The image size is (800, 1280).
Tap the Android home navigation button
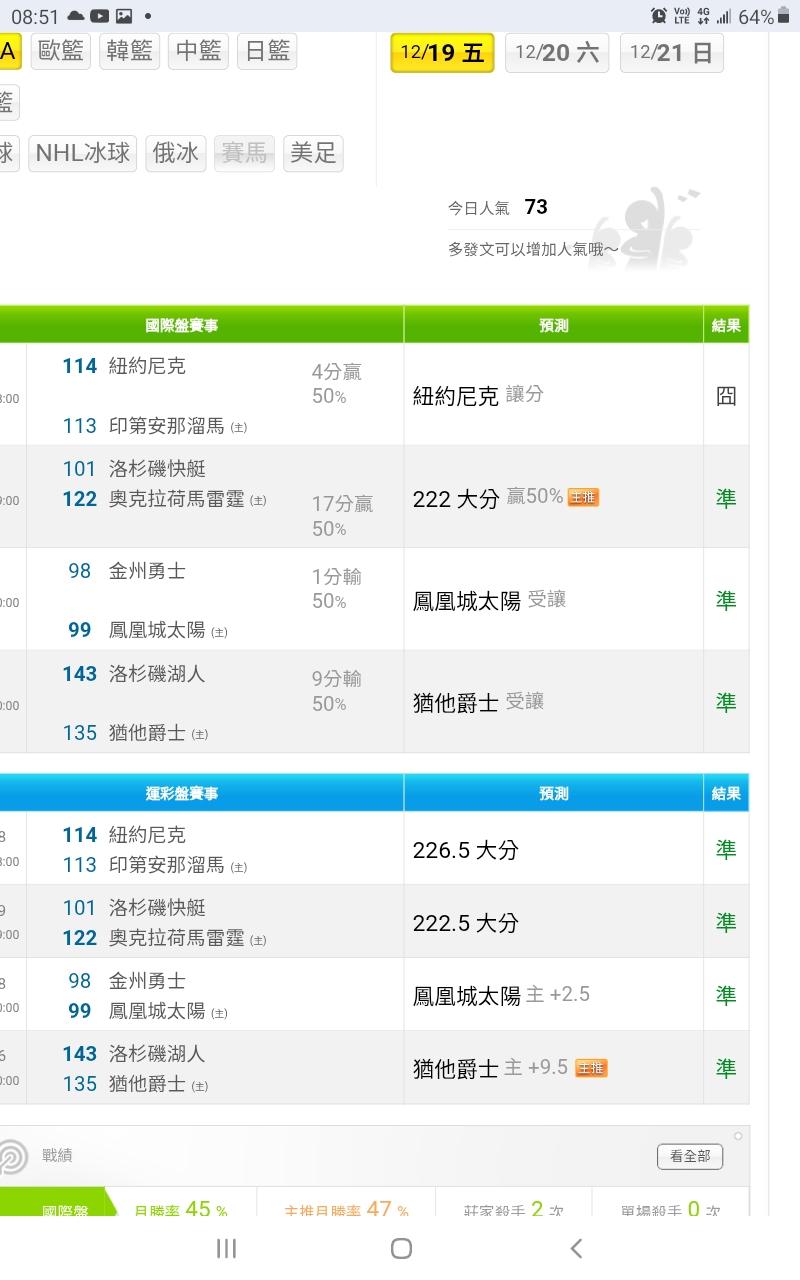coord(401,1248)
